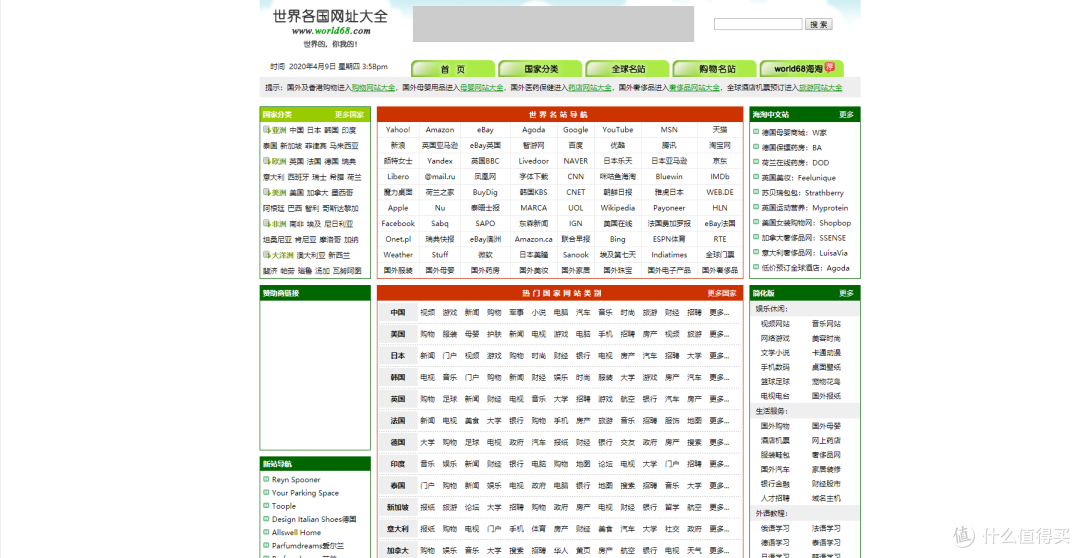This screenshot has height=558, width=1080.
Task: Open 更多 in 海淘中文站 header
Action: click(847, 114)
